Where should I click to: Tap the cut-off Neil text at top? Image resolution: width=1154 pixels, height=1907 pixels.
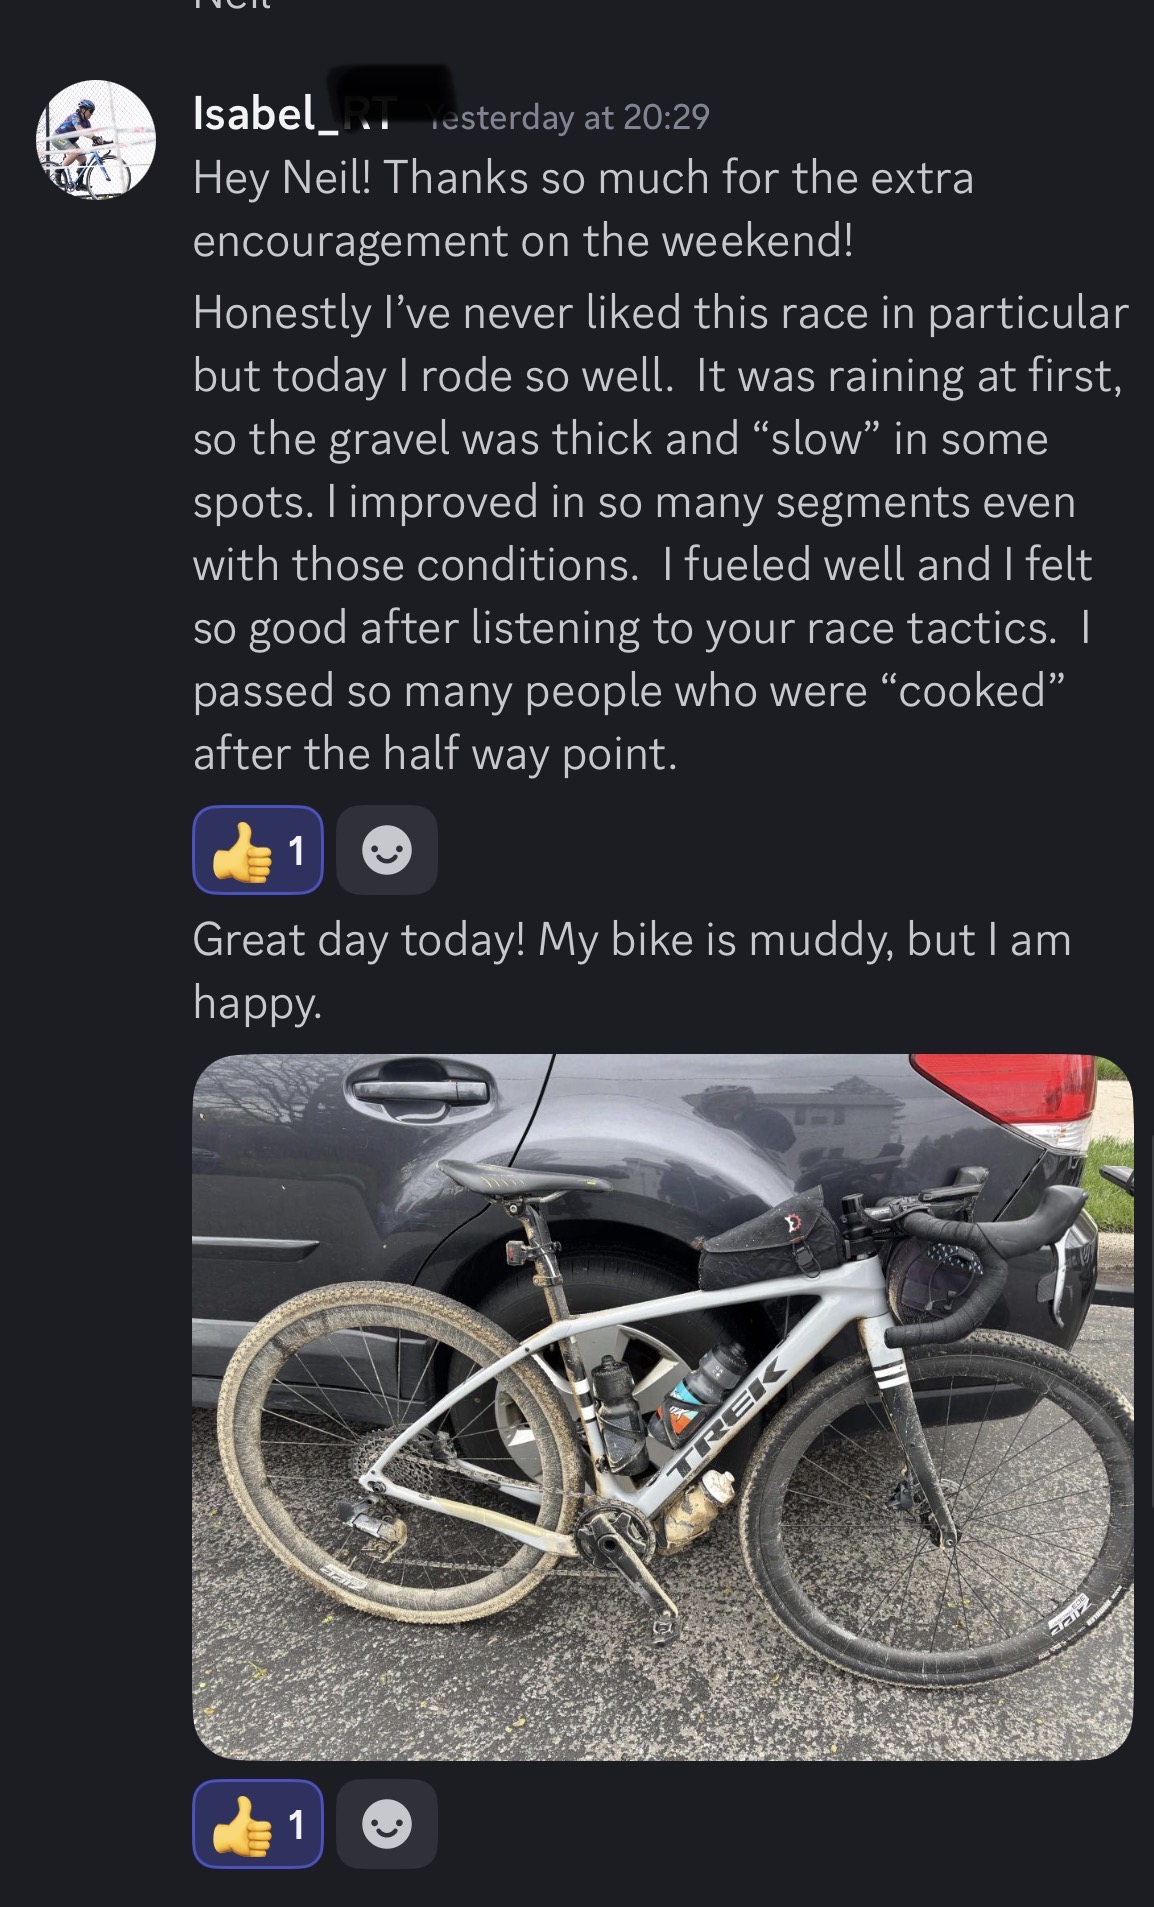[x=232, y=5]
